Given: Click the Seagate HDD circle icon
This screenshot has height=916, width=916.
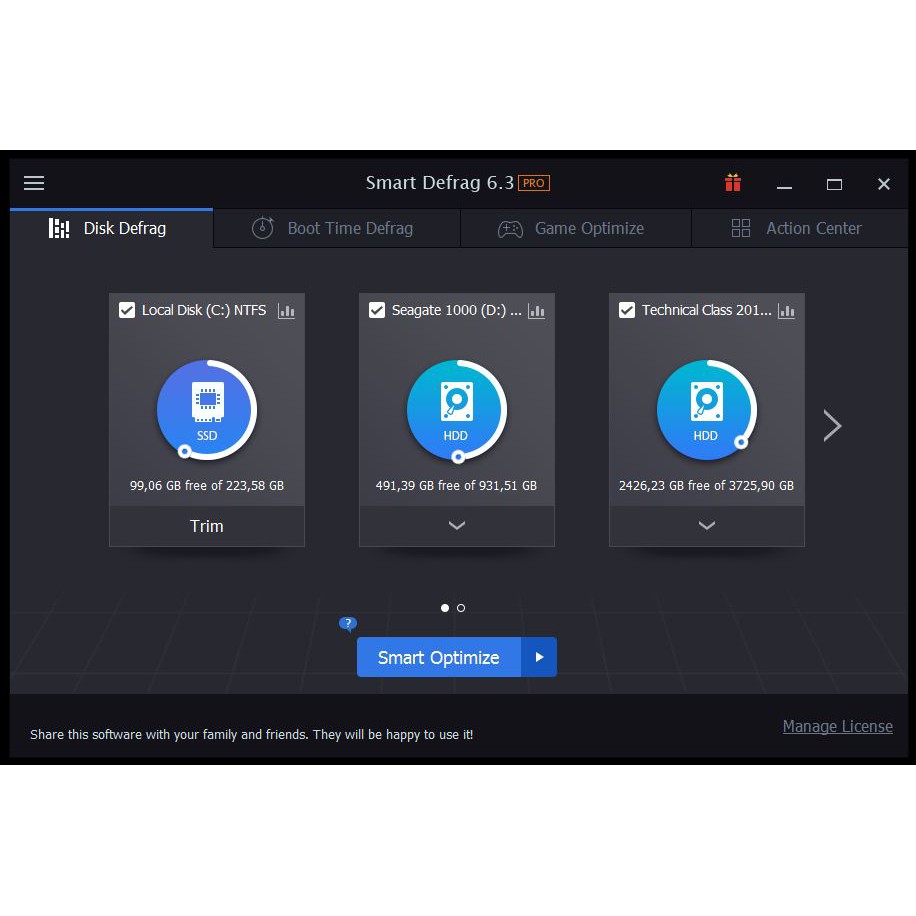Looking at the screenshot, I should tap(457, 410).
